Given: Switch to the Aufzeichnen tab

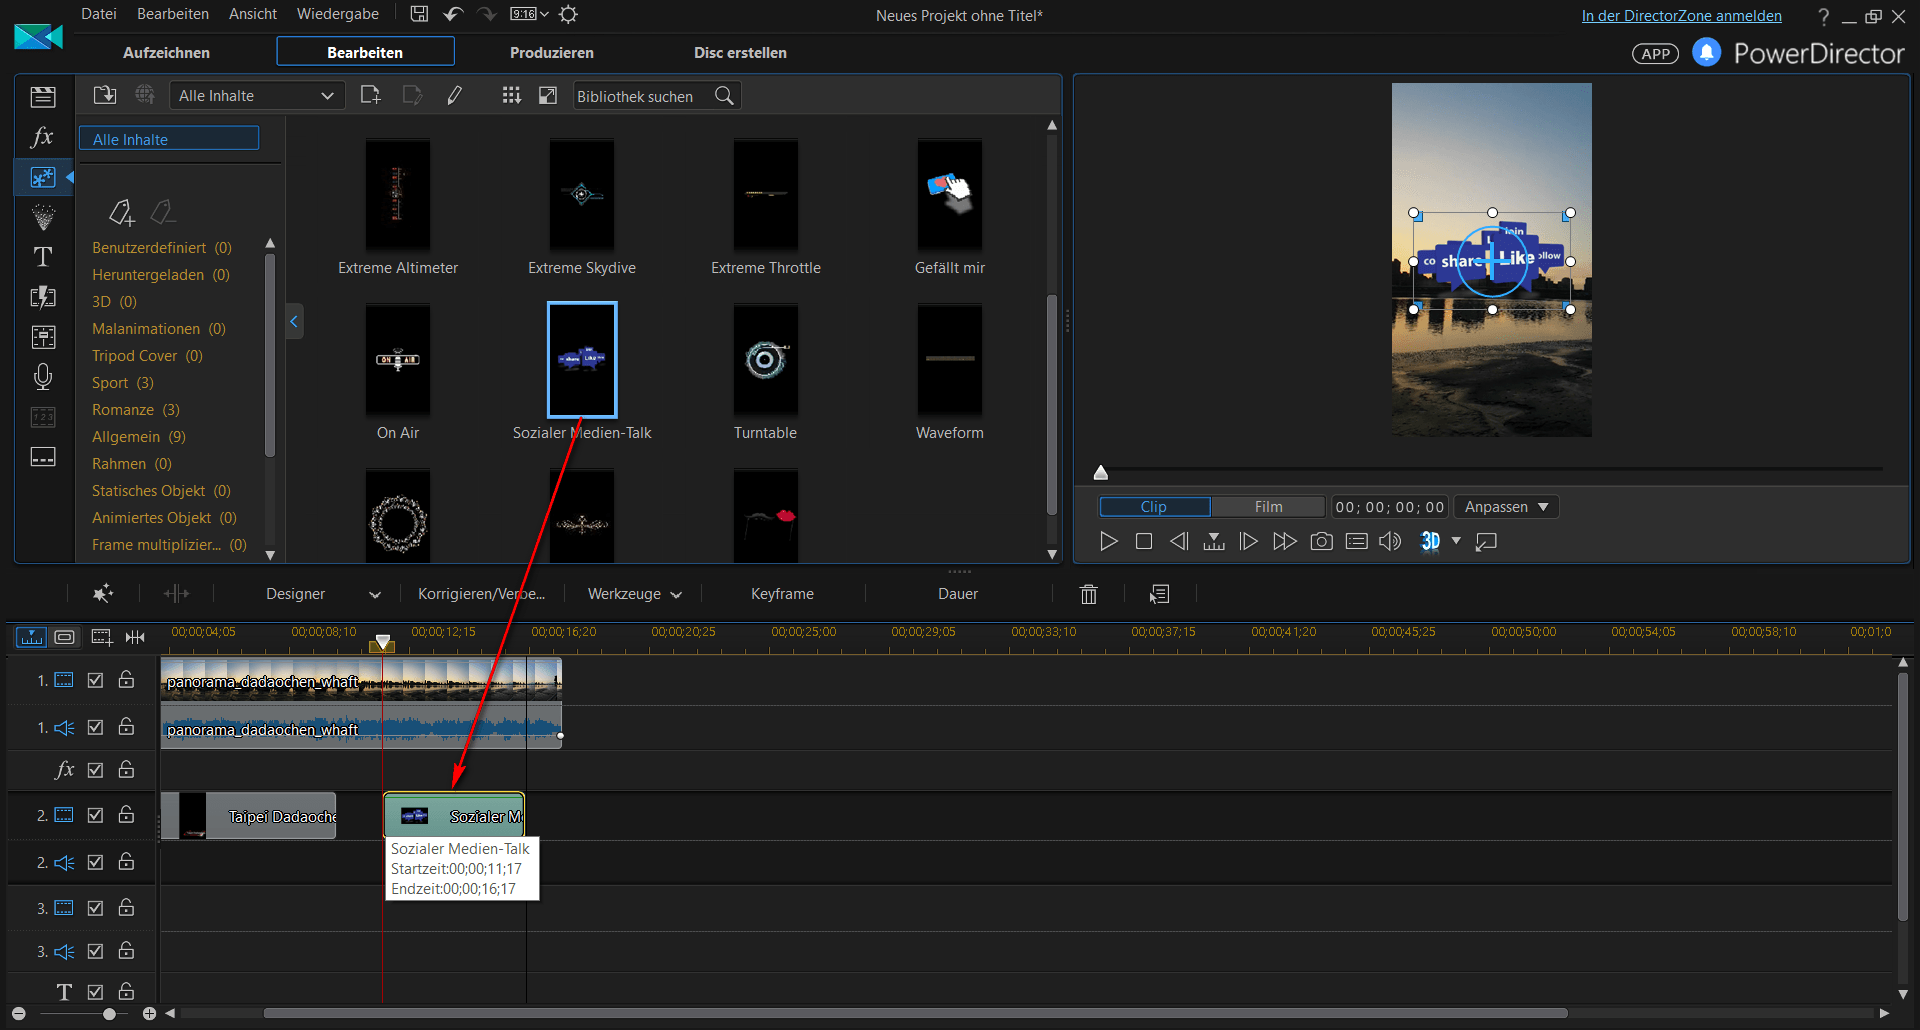Looking at the screenshot, I should tap(166, 52).
